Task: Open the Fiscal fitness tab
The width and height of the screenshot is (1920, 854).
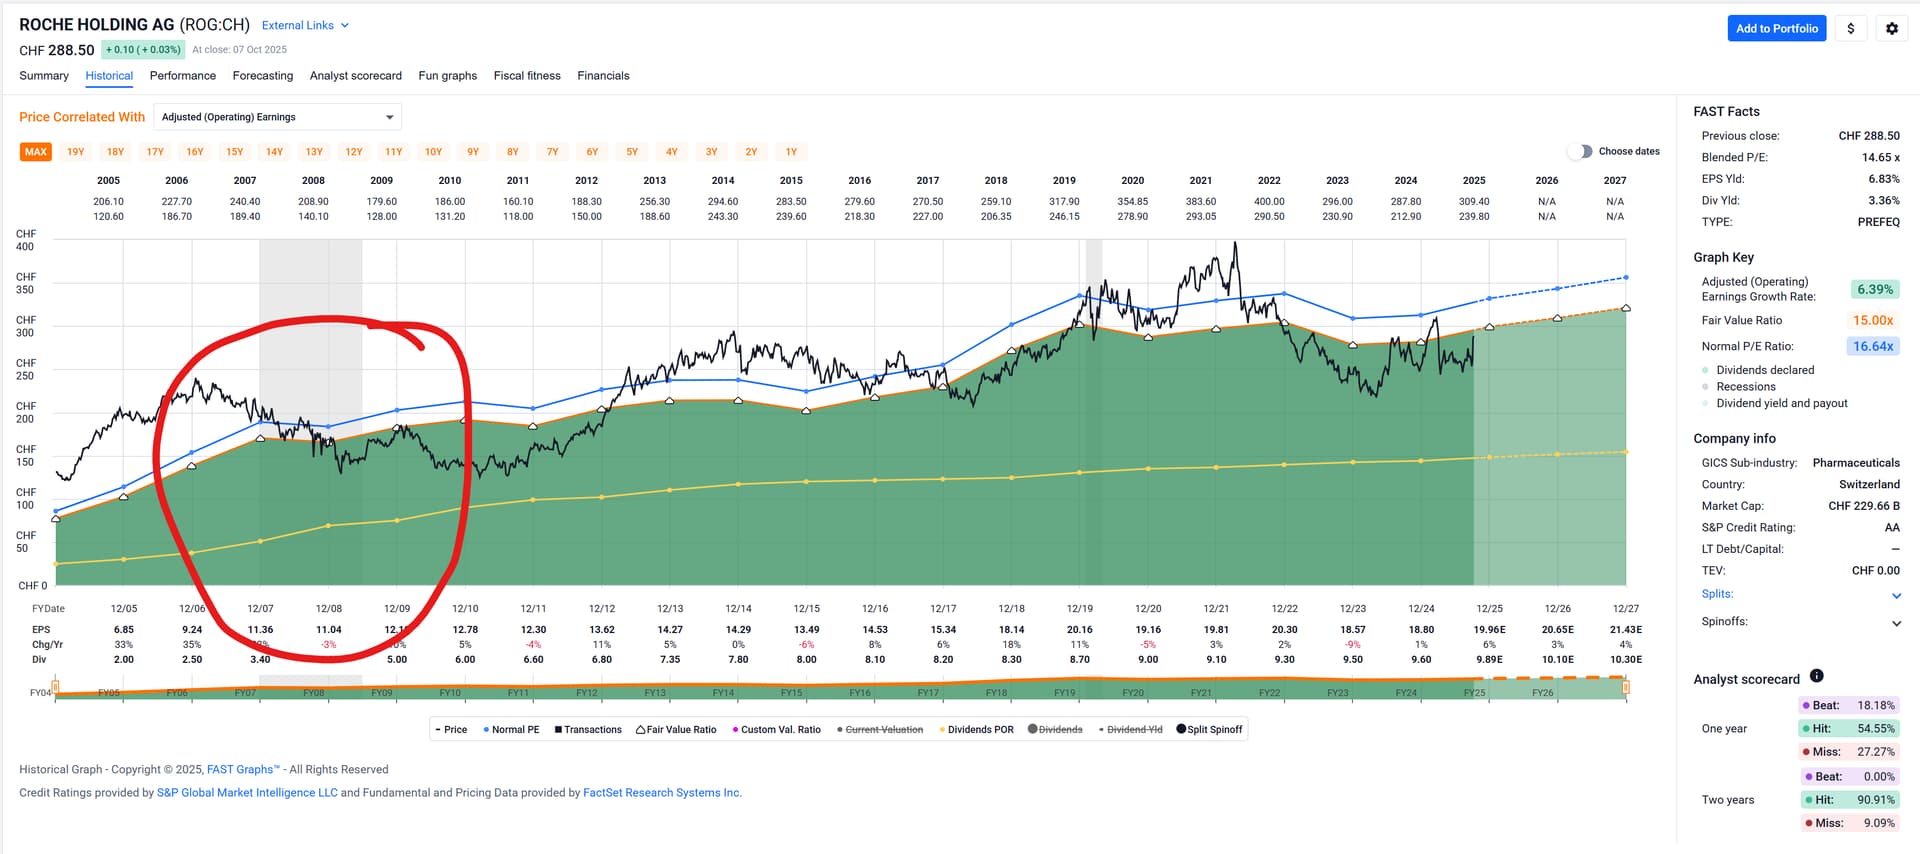Action: (x=526, y=76)
